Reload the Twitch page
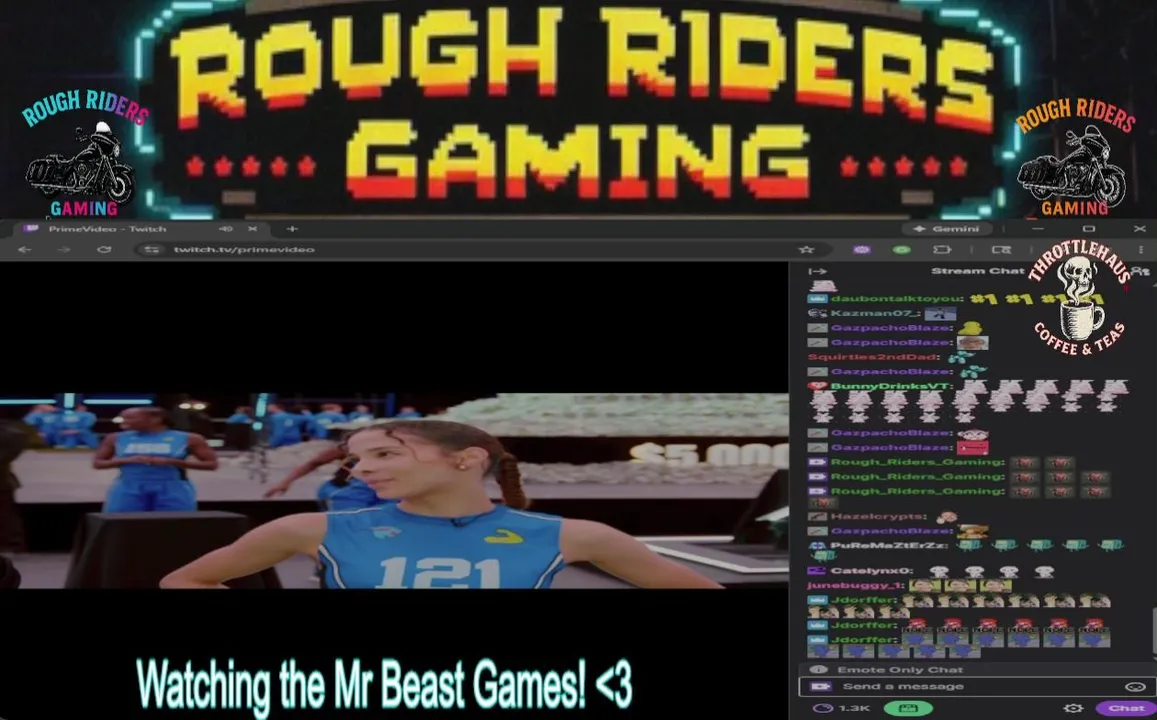This screenshot has width=1157, height=720. [x=104, y=249]
